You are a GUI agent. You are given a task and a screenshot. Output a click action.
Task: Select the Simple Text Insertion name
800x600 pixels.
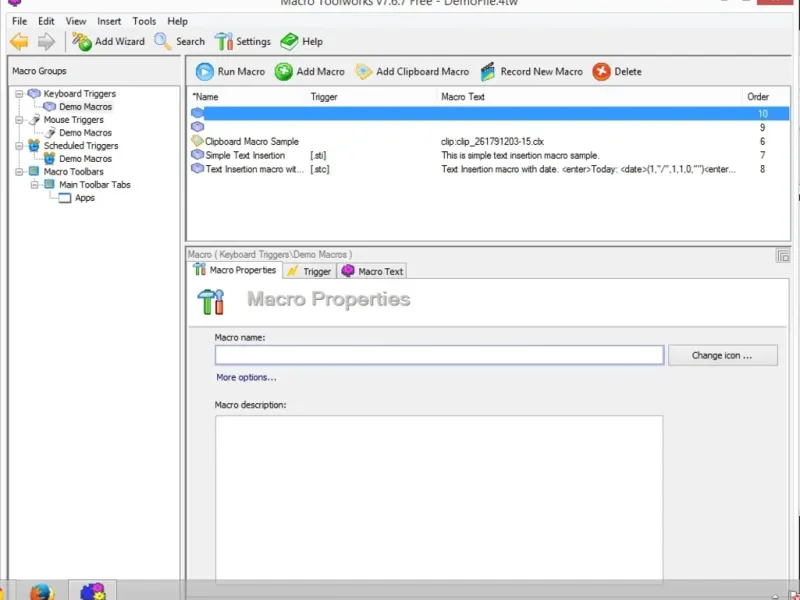[x=245, y=155]
